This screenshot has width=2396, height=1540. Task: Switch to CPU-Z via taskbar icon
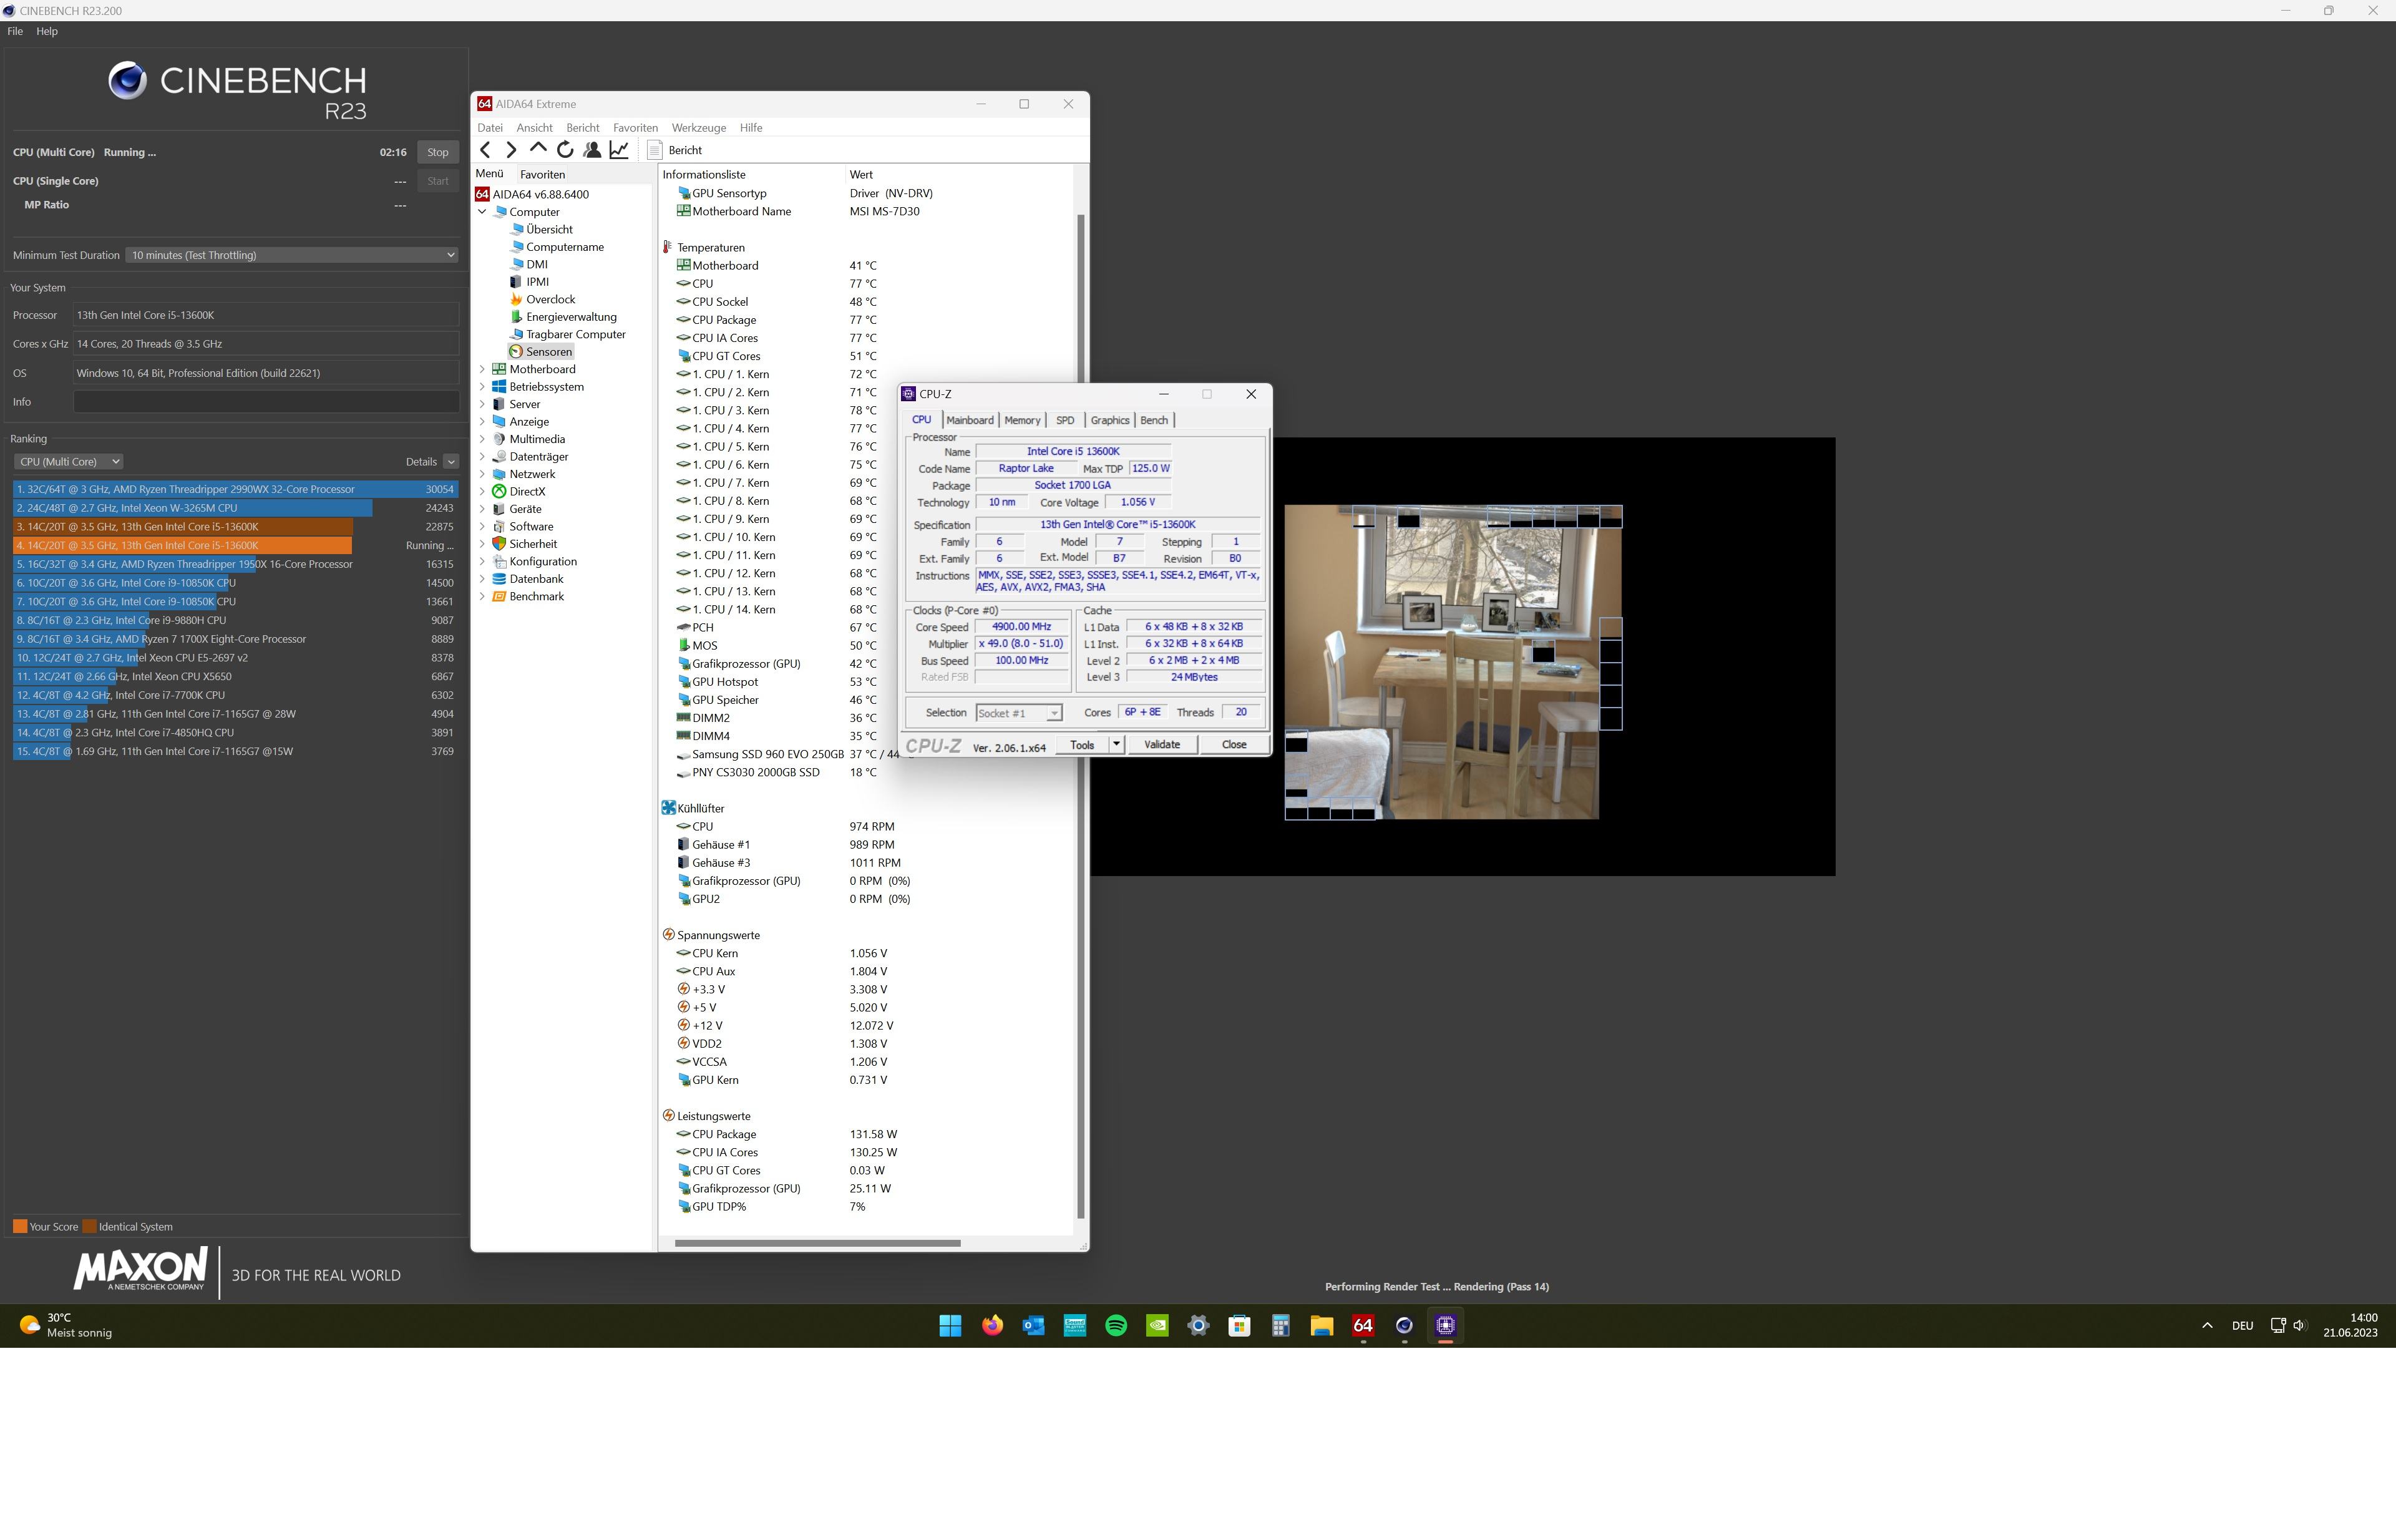click(1446, 1326)
